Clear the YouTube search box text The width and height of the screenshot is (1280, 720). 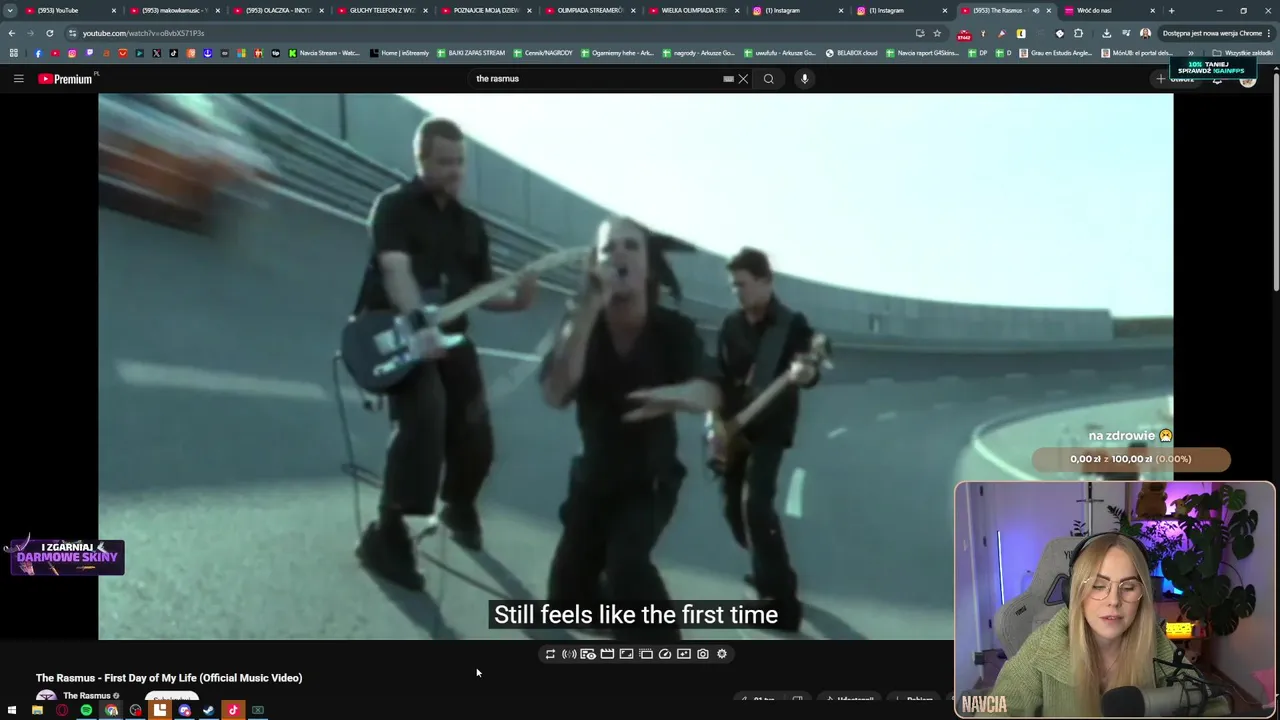click(x=743, y=79)
